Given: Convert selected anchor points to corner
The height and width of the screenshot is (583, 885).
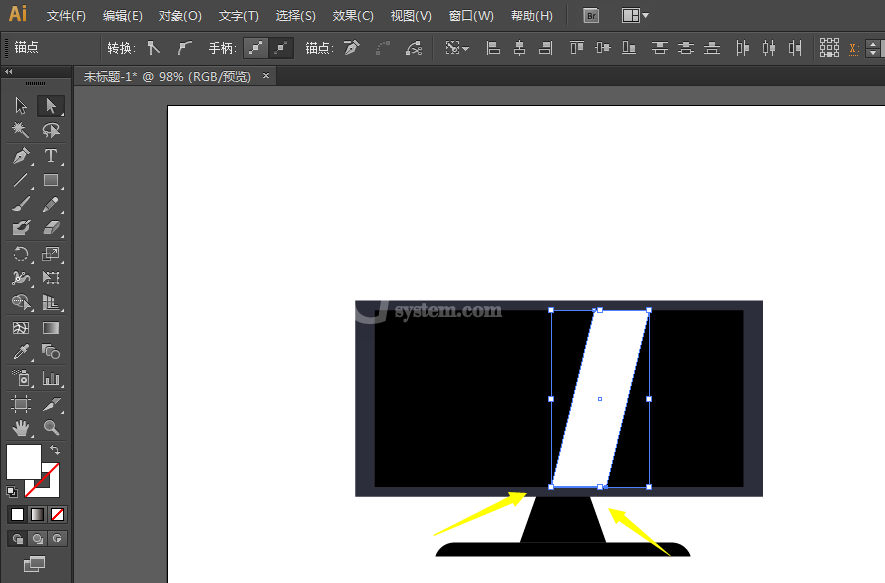Looking at the screenshot, I should [x=154, y=48].
